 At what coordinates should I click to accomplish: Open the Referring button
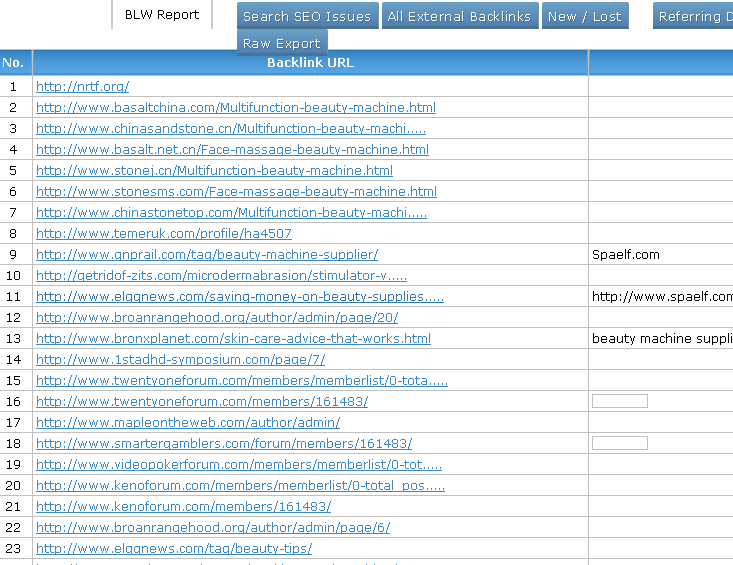(693, 16)
